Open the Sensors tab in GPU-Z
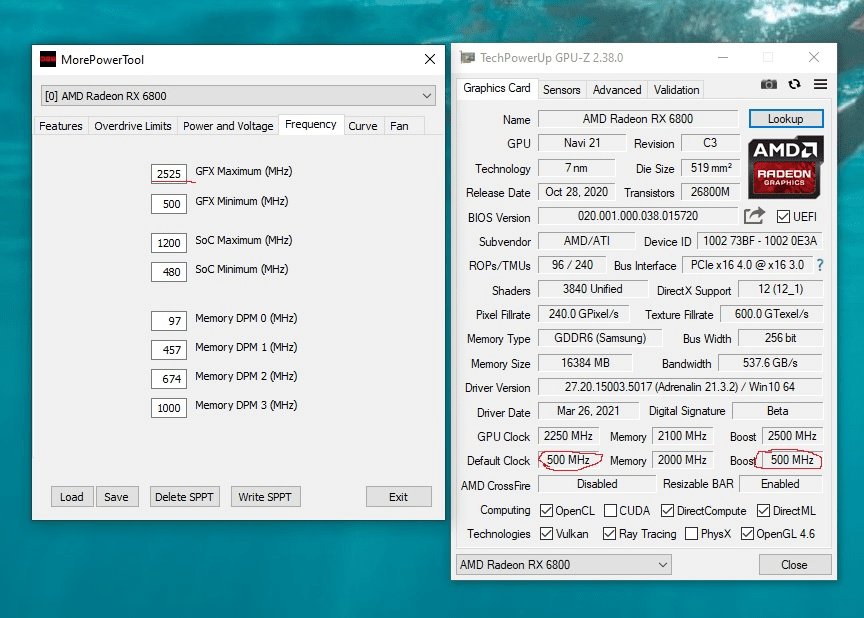This screenshot has height=618, width=864. click(561, 90)
